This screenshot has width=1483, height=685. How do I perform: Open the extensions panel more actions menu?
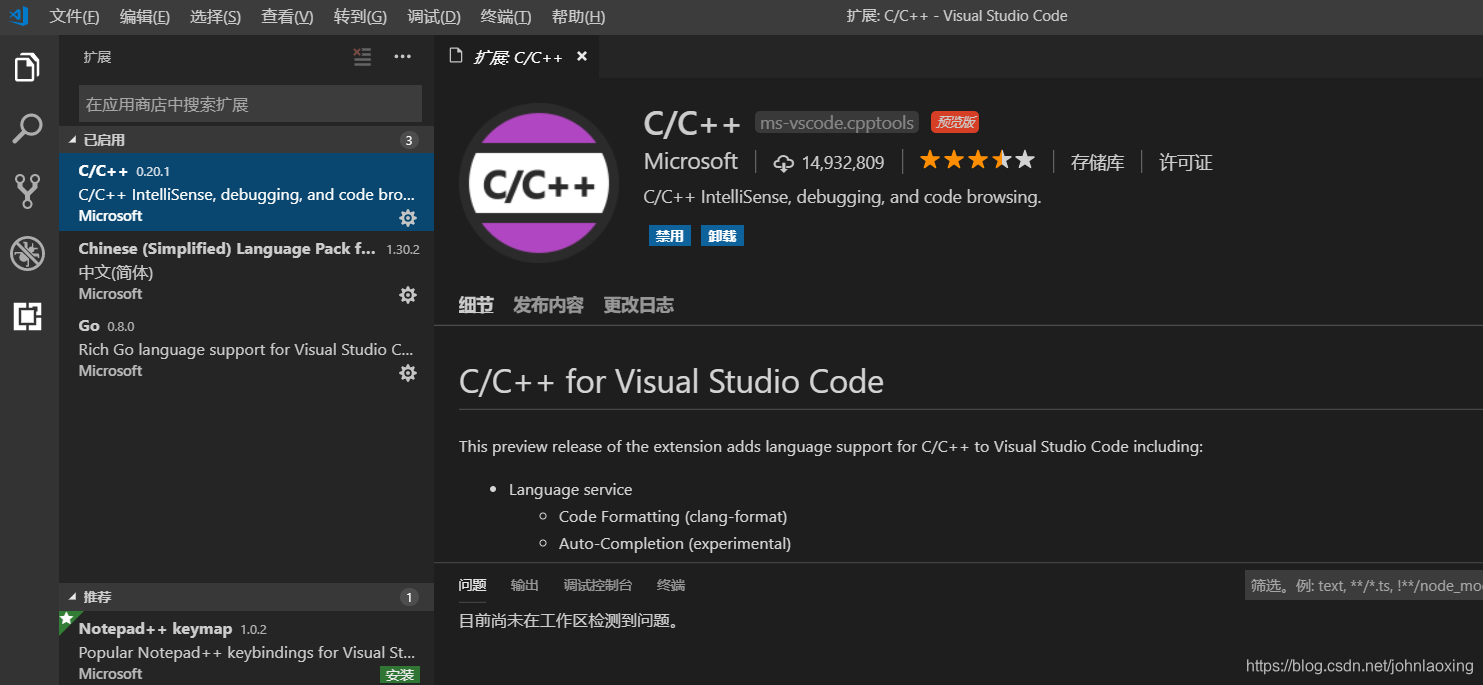pos(403,57)
